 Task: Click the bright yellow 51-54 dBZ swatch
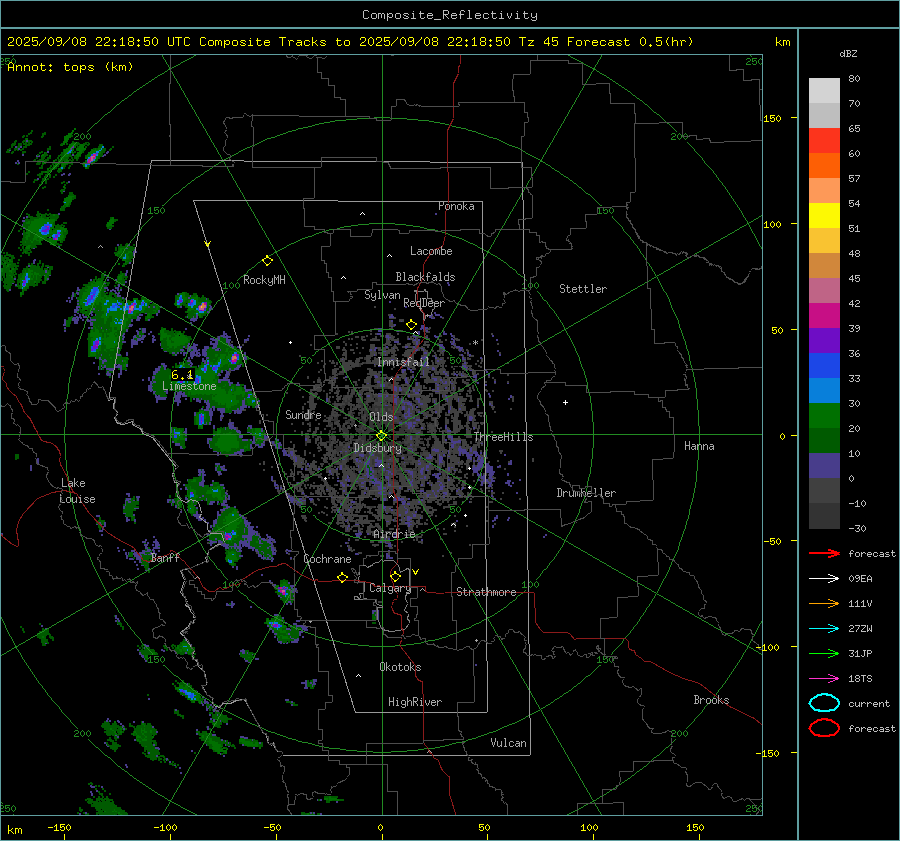click(824, 216)
